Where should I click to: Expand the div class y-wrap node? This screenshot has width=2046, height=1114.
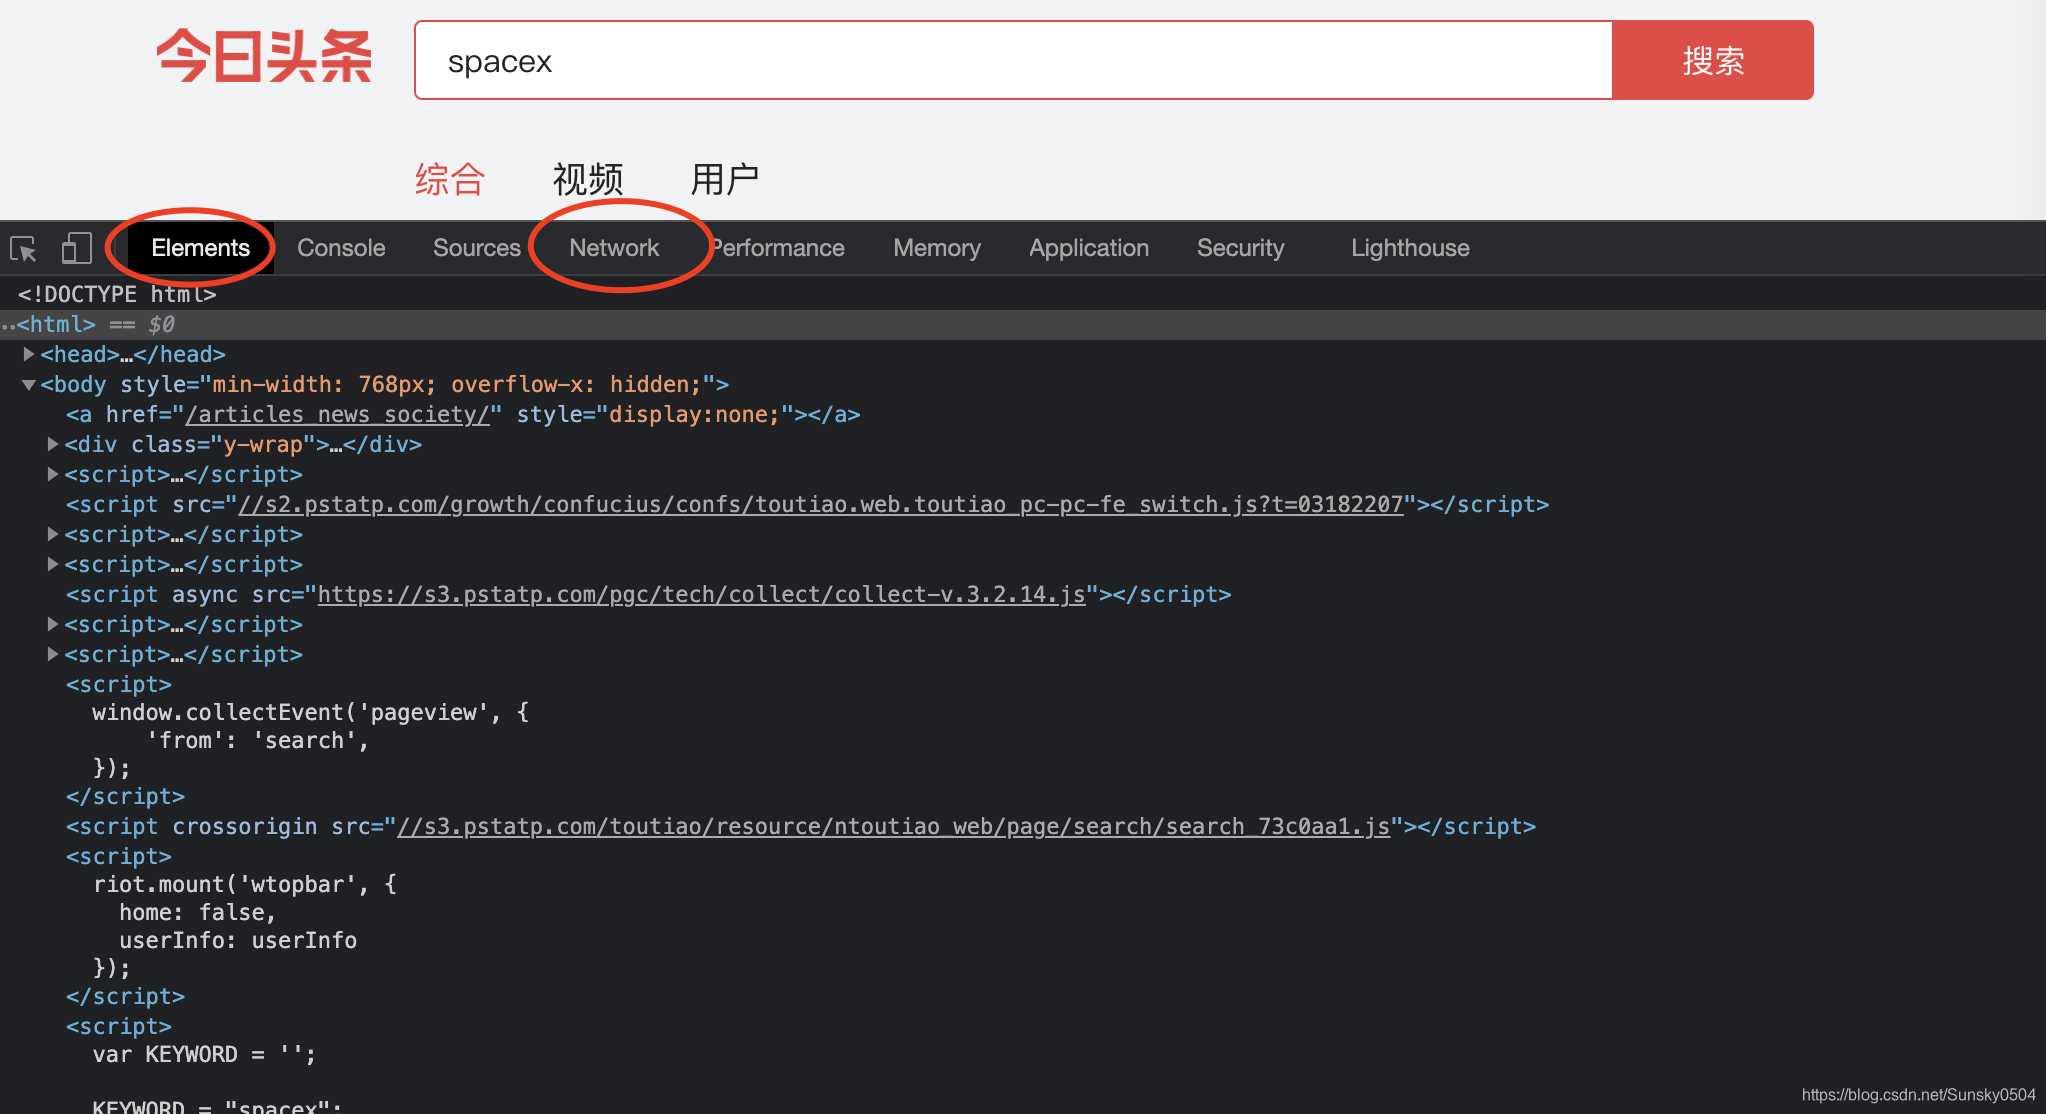click(x=53, y=444)
